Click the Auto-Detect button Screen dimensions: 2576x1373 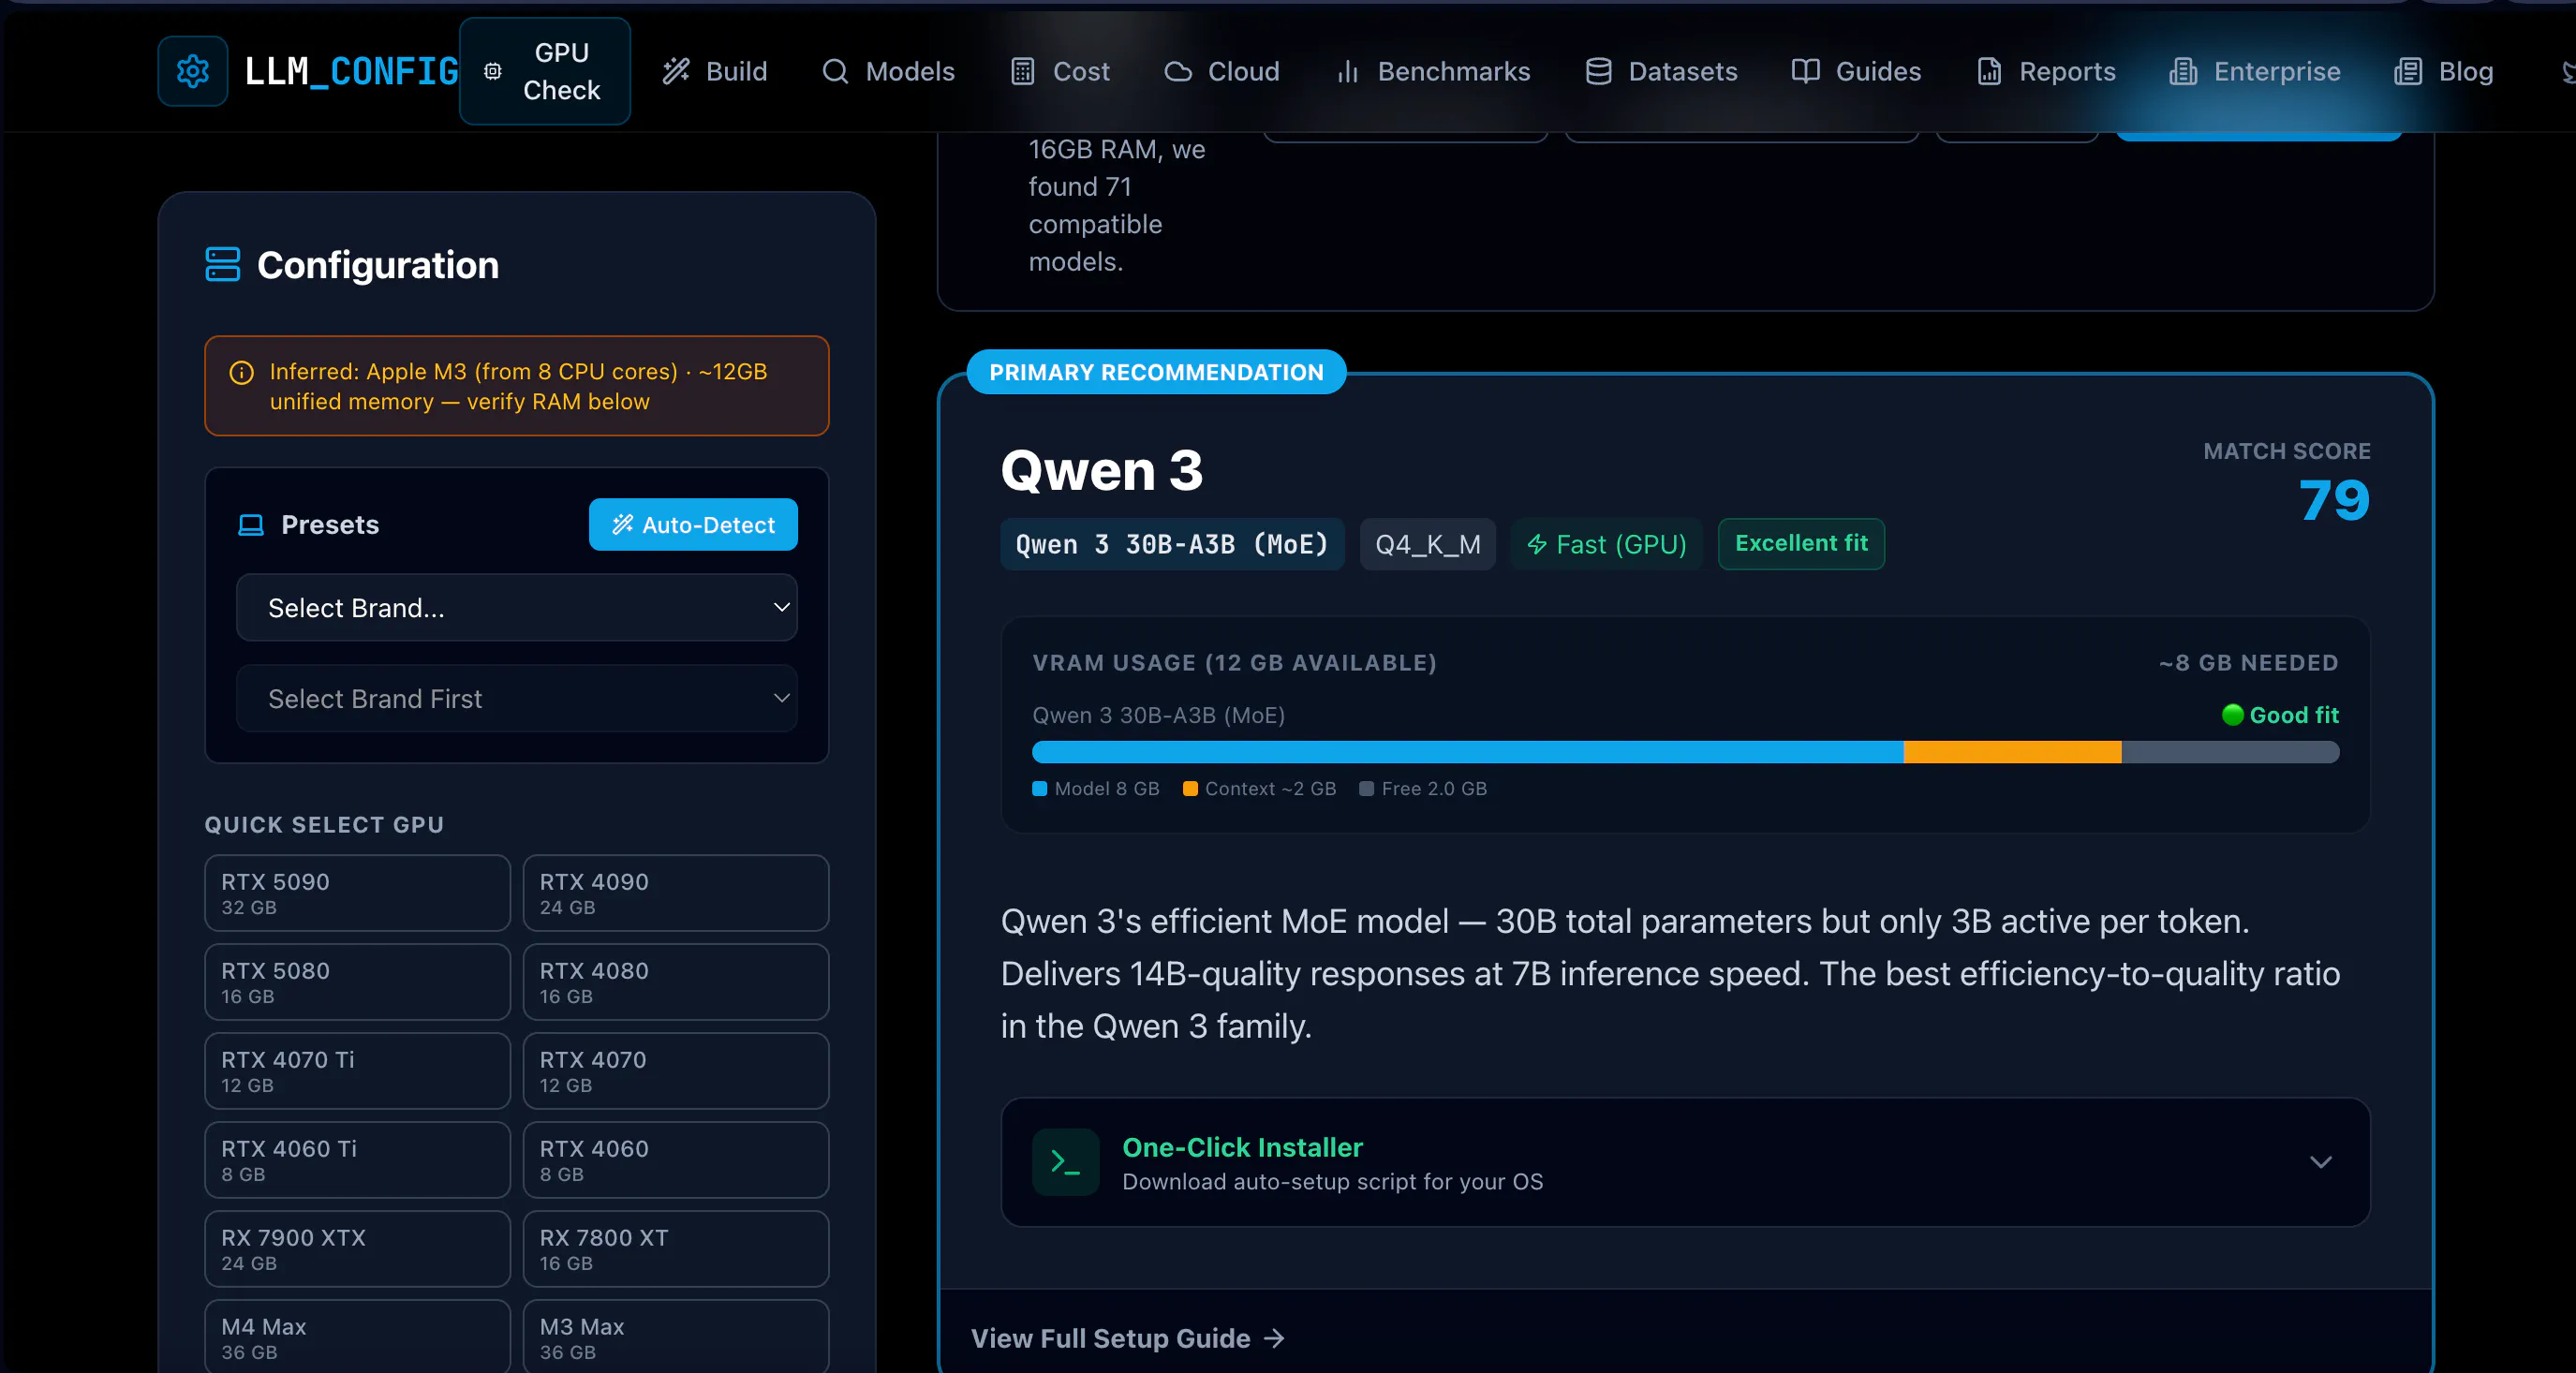[x=693, y=525]
